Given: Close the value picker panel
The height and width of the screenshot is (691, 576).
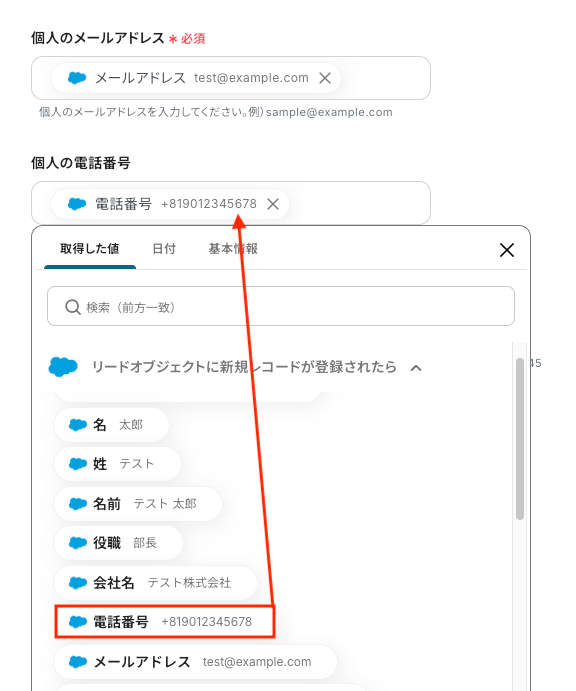Looking at the screenshot, I should (x=507, y=250).
